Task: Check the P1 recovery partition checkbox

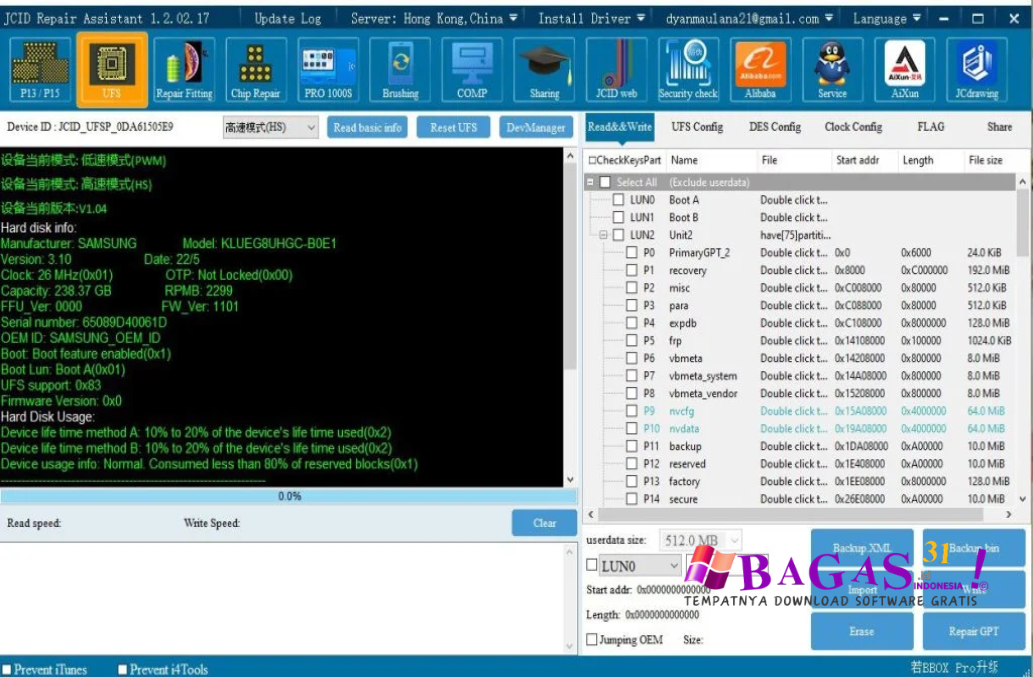Action: click(x=631, y=270)
